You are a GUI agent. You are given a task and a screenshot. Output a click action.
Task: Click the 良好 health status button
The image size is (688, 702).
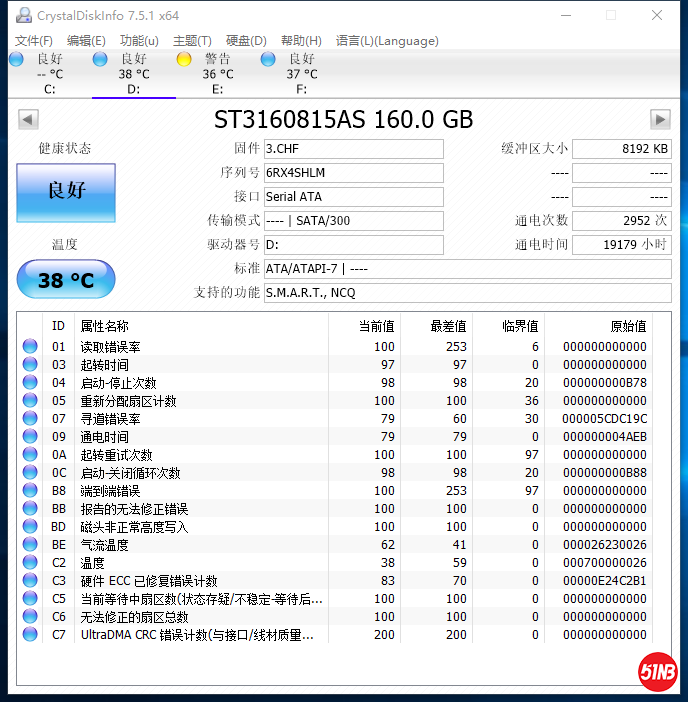click(x=66, y=192)
